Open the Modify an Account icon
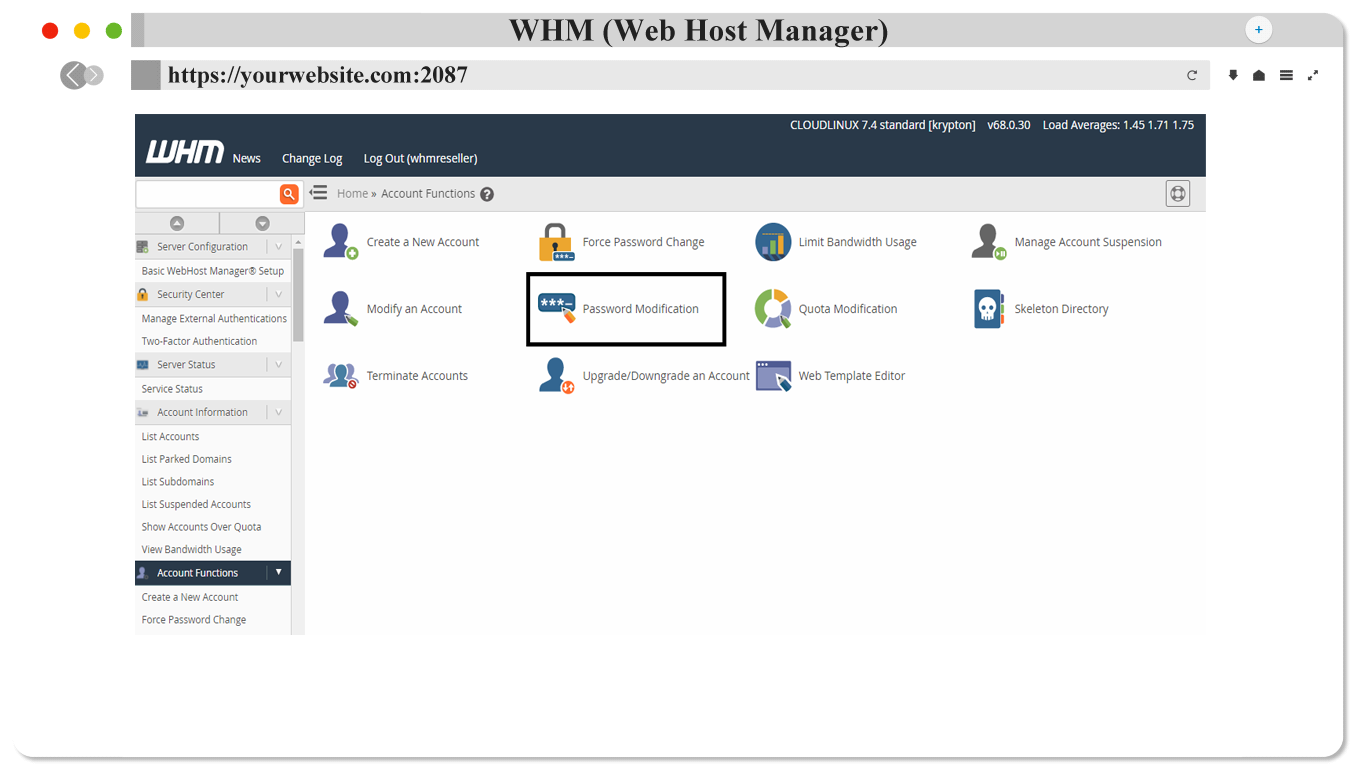 click(x=341, y=309)
